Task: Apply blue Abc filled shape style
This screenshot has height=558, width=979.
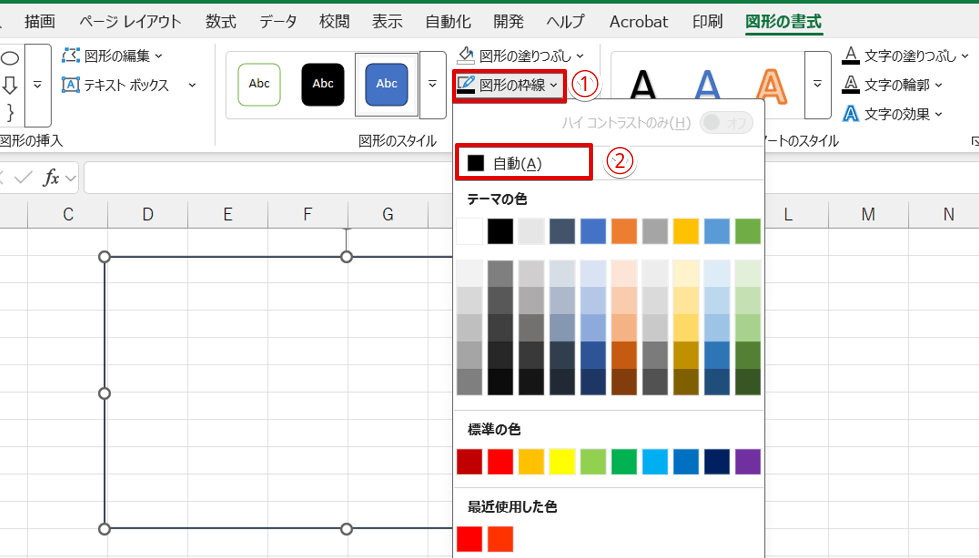Action: (386, 84)
